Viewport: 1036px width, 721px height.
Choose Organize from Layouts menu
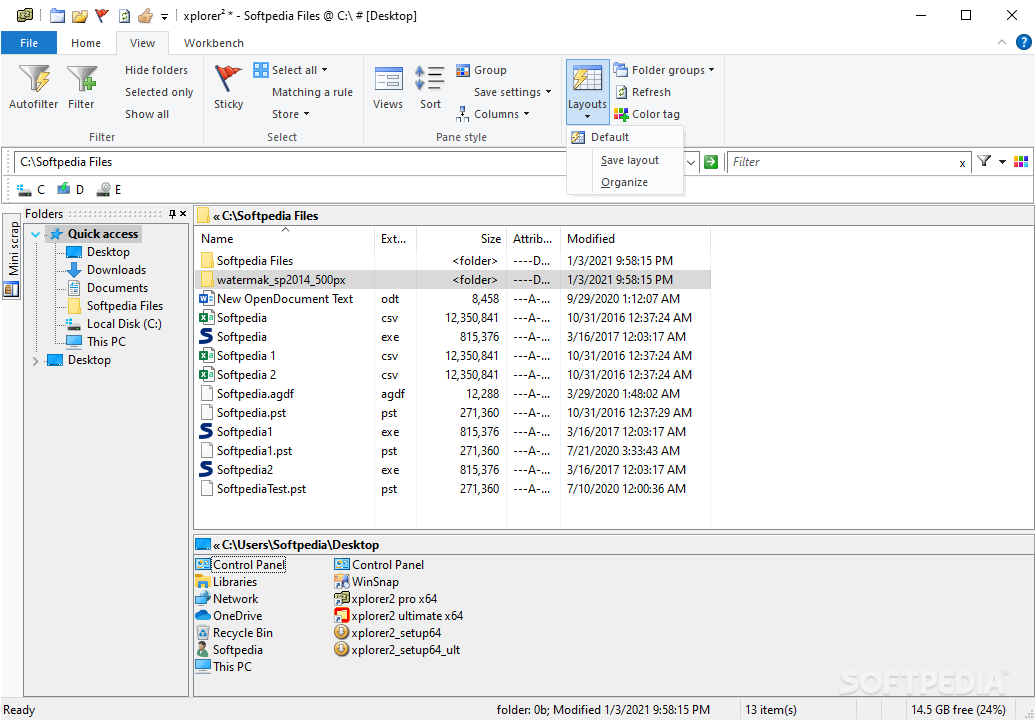click(x=624, y=182)
